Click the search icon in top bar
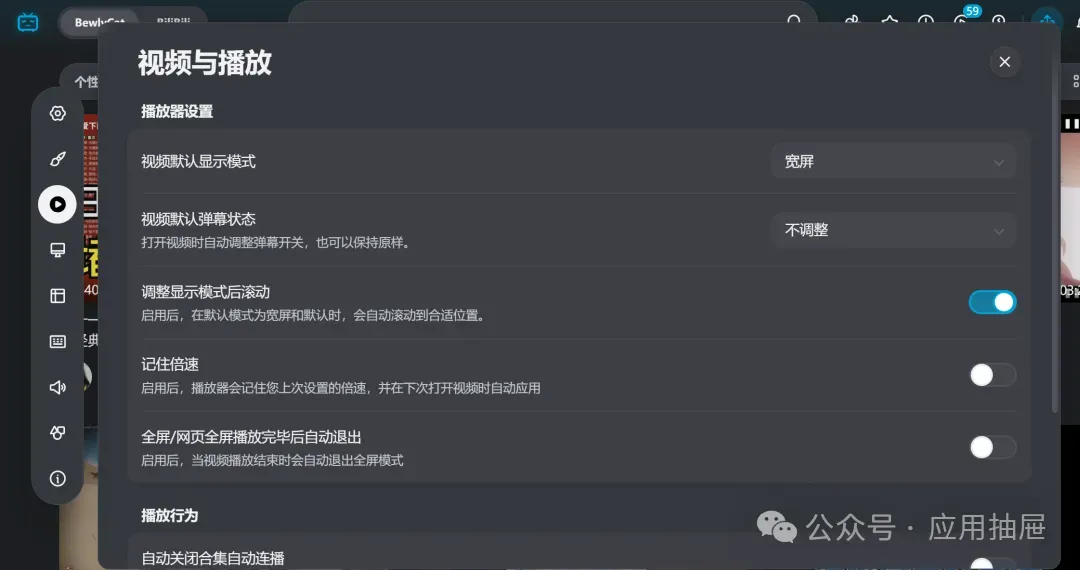The width and height of the screenshot is (1080, 570). click(x=794, y=21)
